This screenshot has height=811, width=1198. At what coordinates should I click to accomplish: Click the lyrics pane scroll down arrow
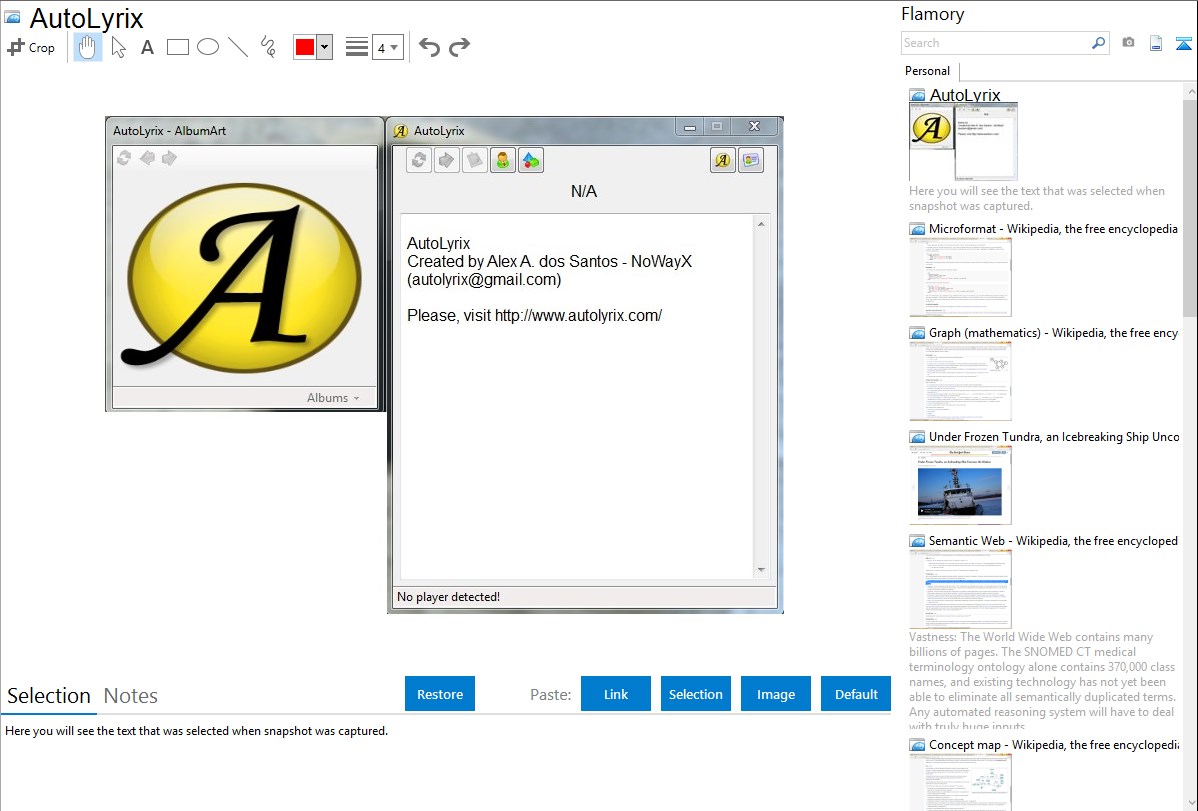[761, 569]
